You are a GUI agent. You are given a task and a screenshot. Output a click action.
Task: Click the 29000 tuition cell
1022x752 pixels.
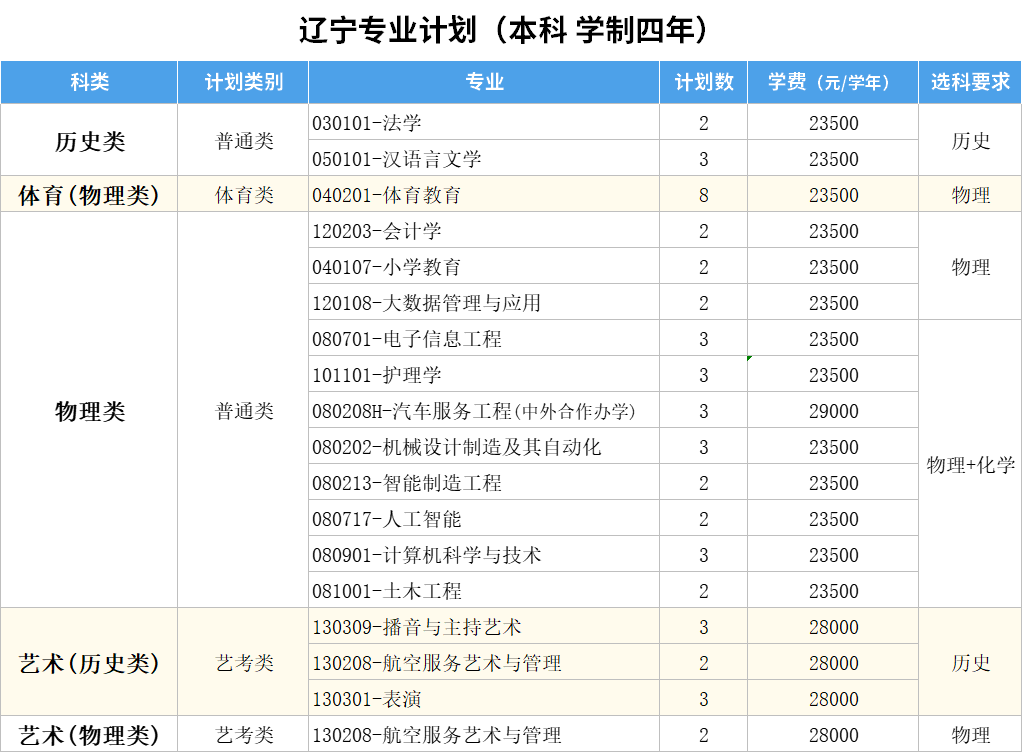(833, 411)
